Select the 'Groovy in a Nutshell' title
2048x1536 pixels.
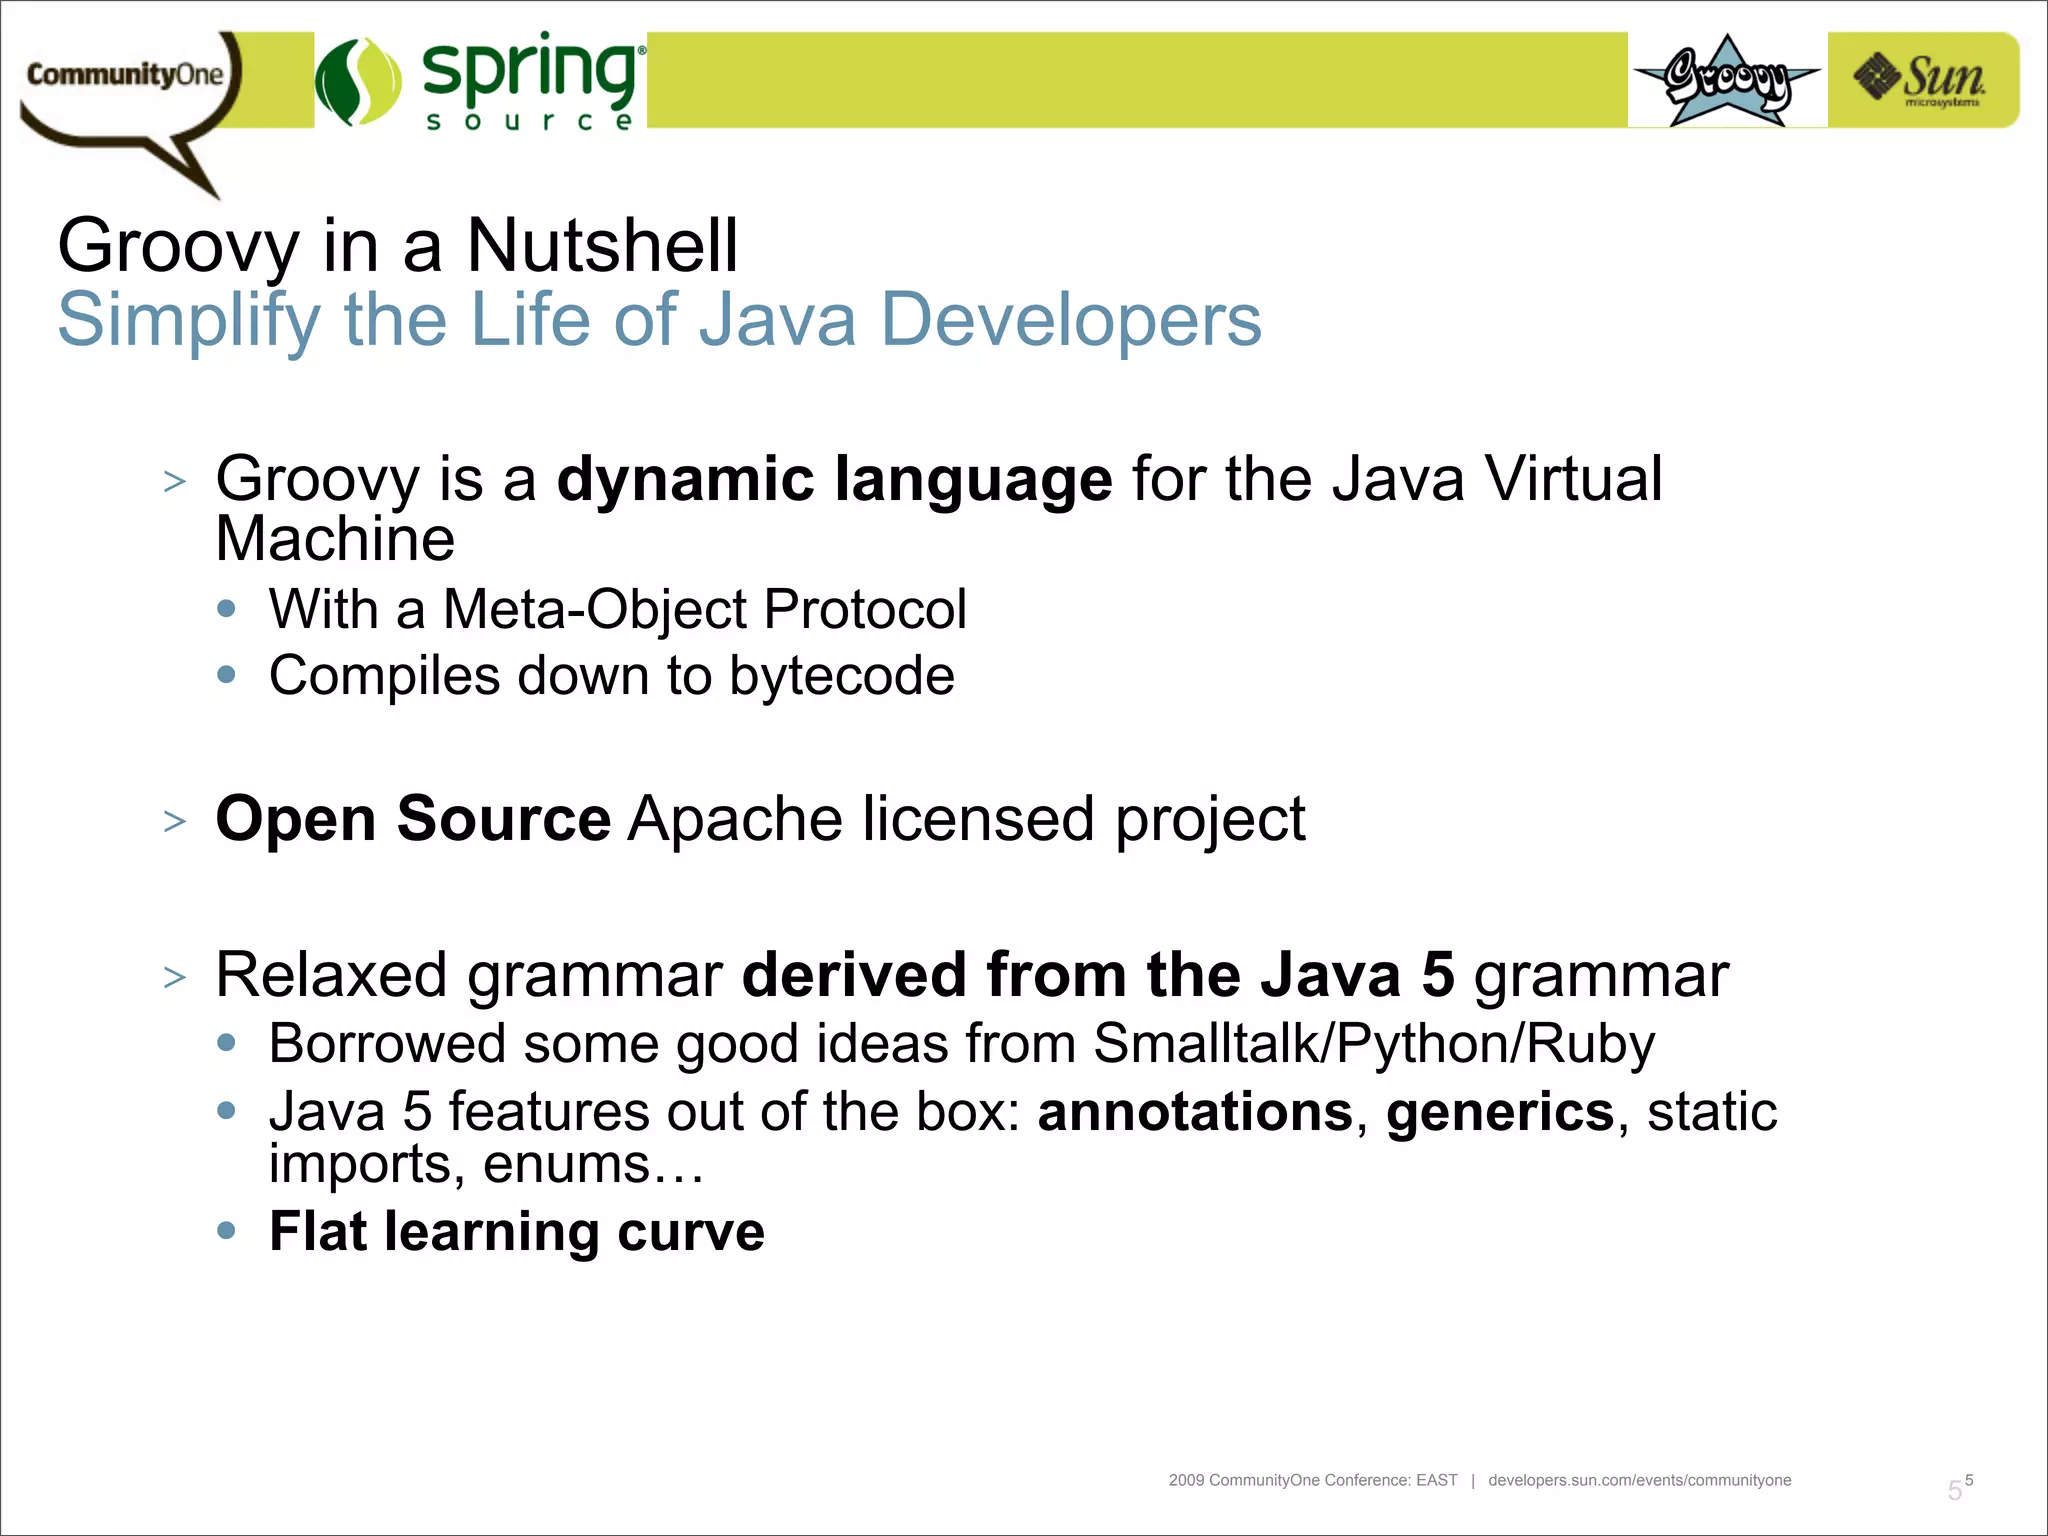pos(398,245)
